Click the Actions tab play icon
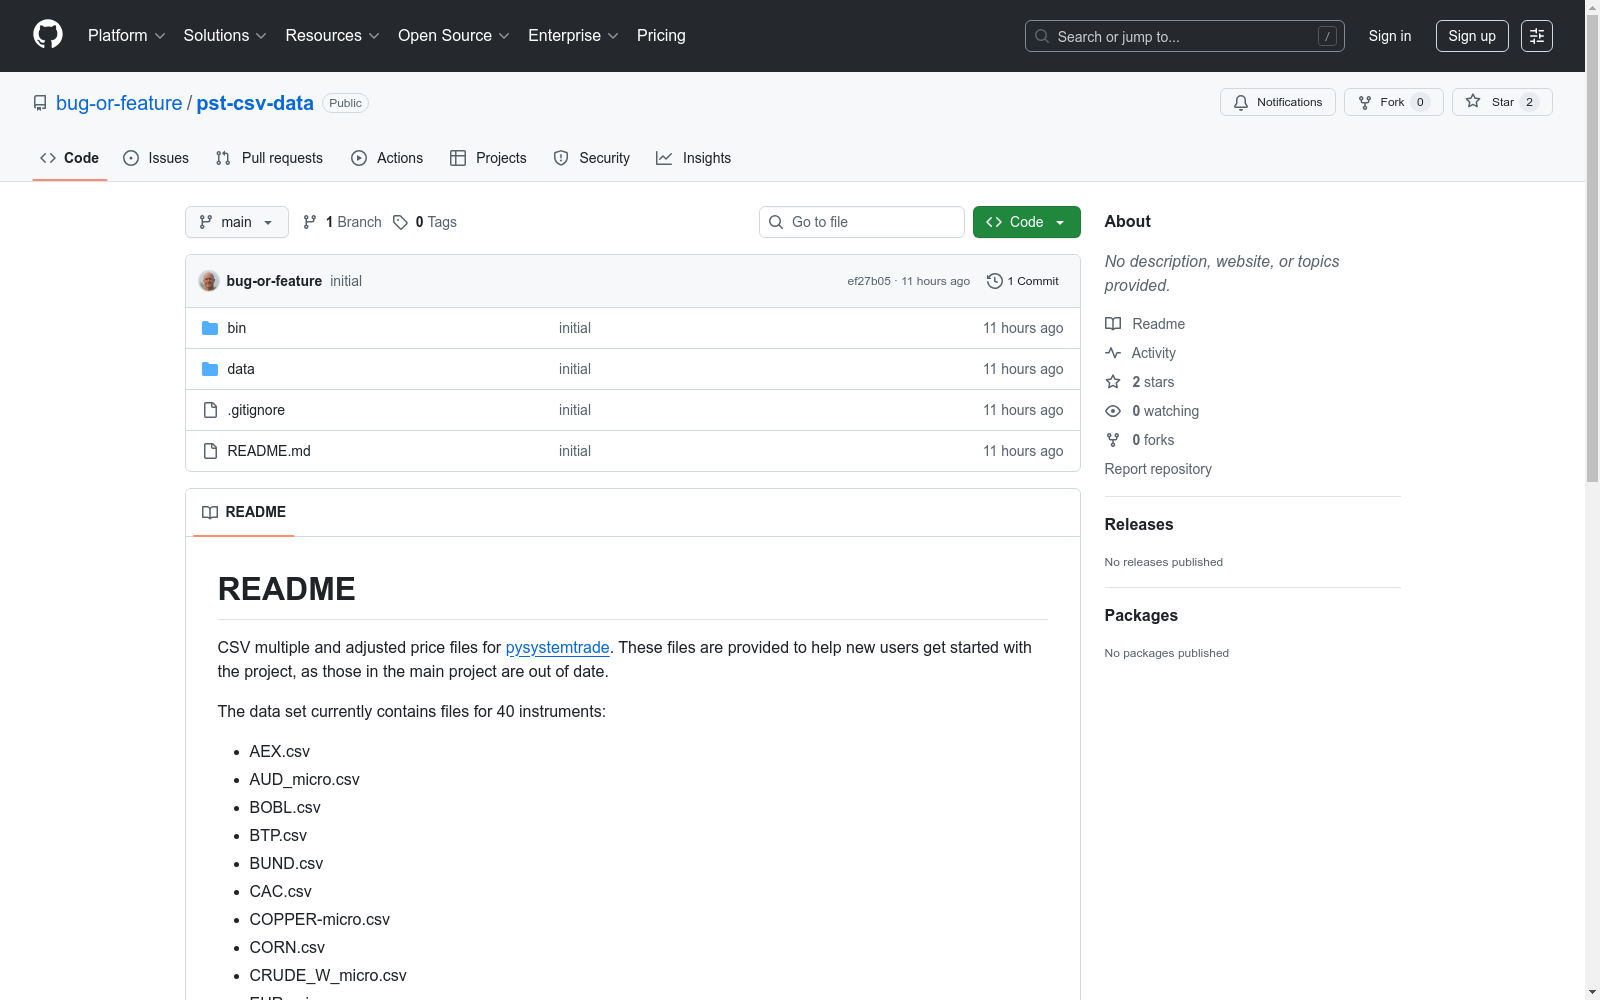The height and width of the screenshot is (1000, 1600). (359, 158)
